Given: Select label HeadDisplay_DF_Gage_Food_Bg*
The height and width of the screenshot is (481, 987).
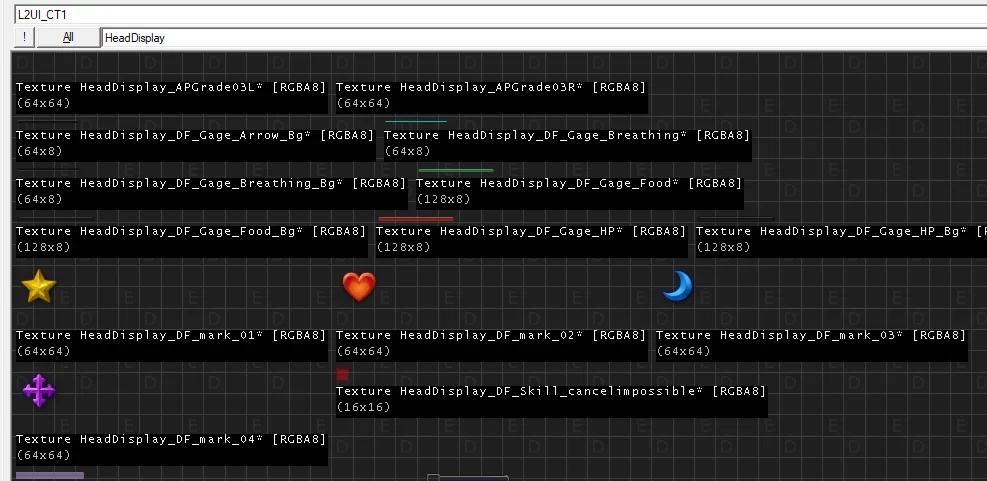Looking at the screenshot, I should tap(191, 231).
